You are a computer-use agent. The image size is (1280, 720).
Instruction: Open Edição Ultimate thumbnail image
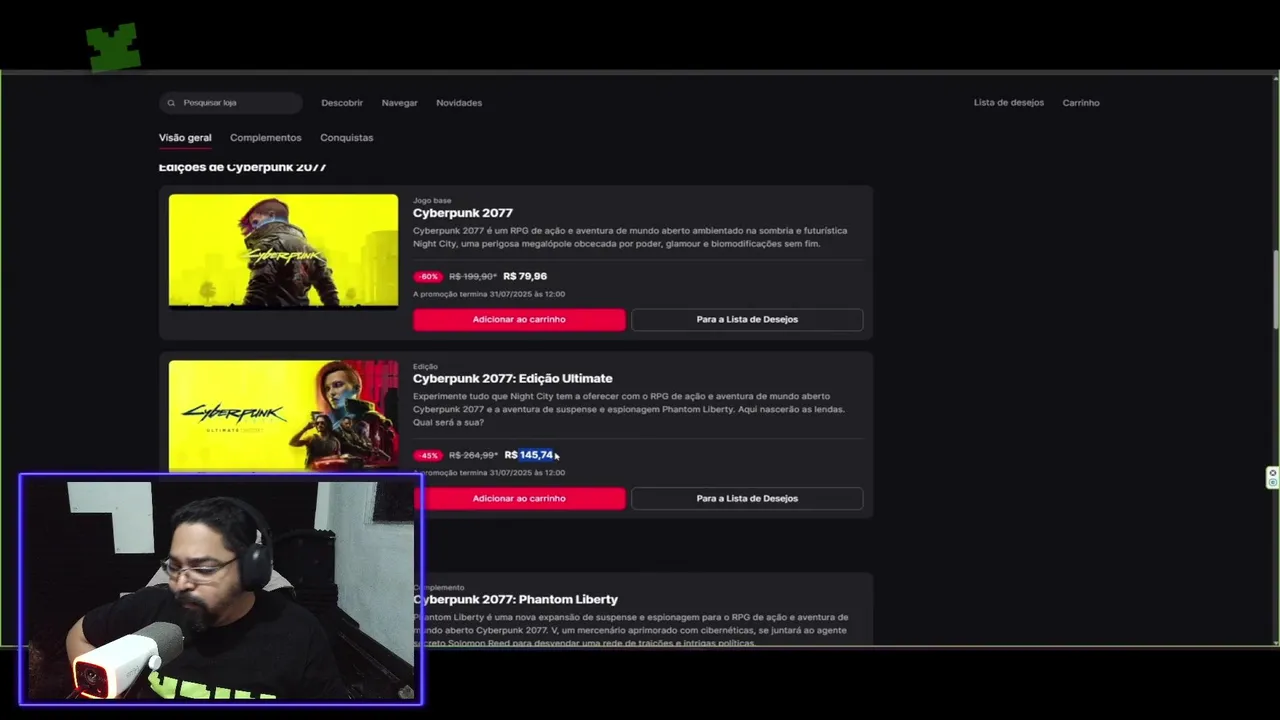click(283, 416)
